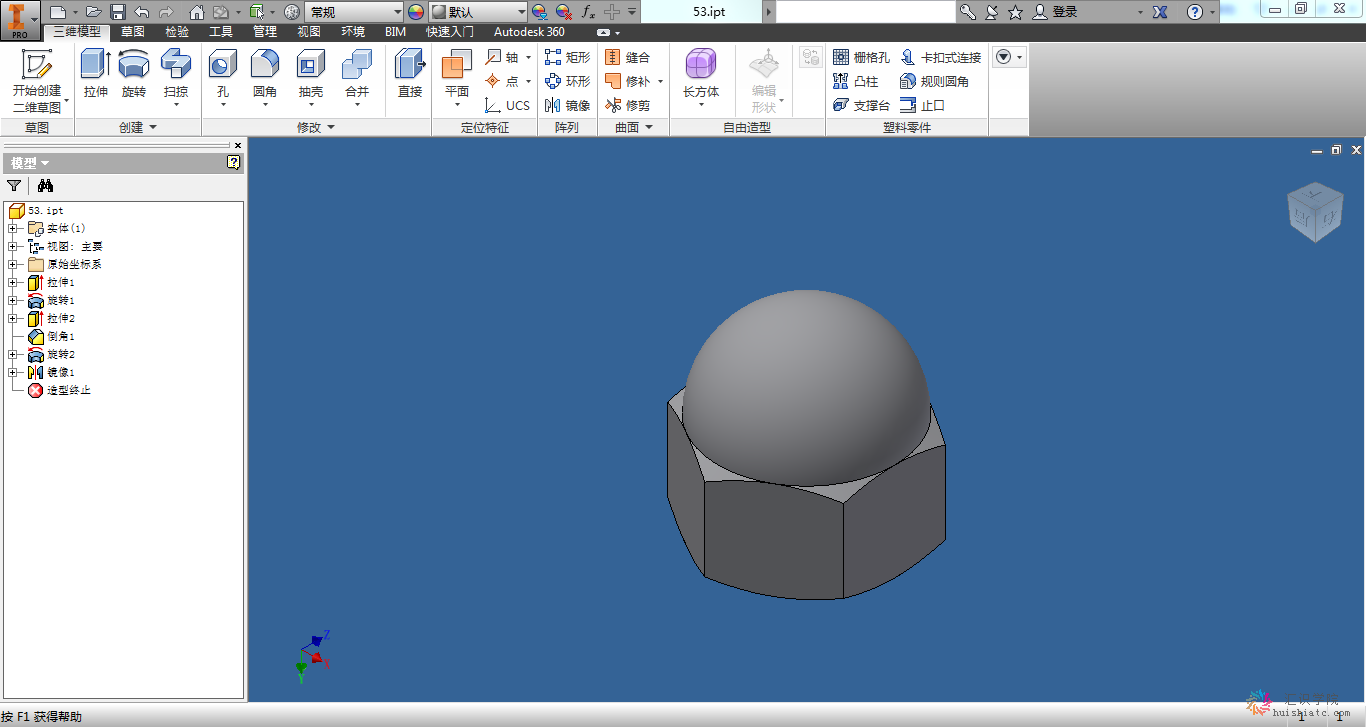The height and width of the screenshot is (727, 1366).
Task: Select the Boss (凸柱) tool
Action: (x=856, y=81)
